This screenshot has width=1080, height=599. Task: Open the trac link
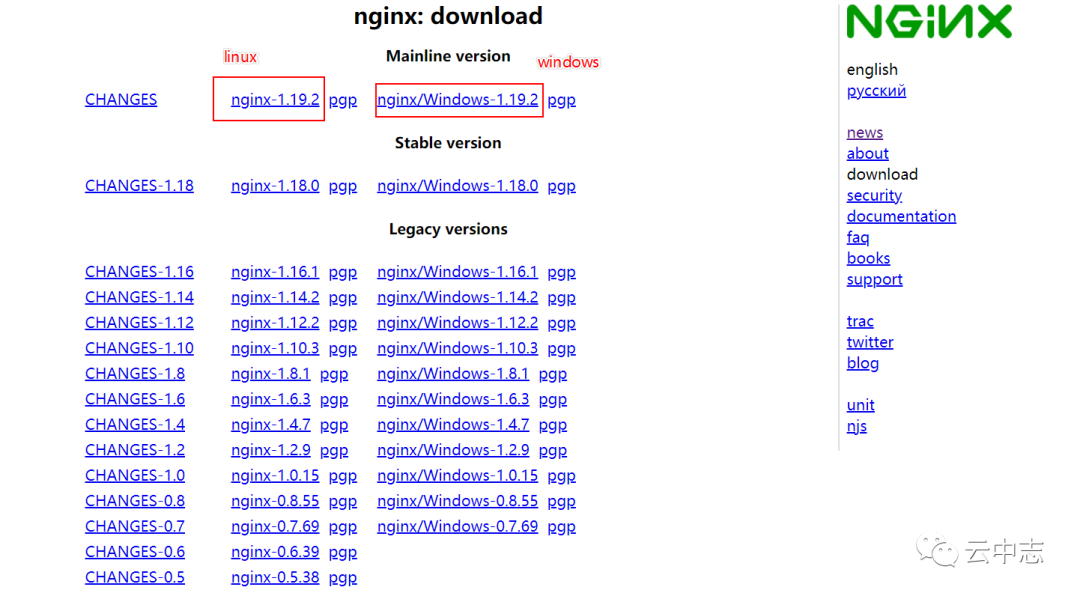click(x=860, y=322)
